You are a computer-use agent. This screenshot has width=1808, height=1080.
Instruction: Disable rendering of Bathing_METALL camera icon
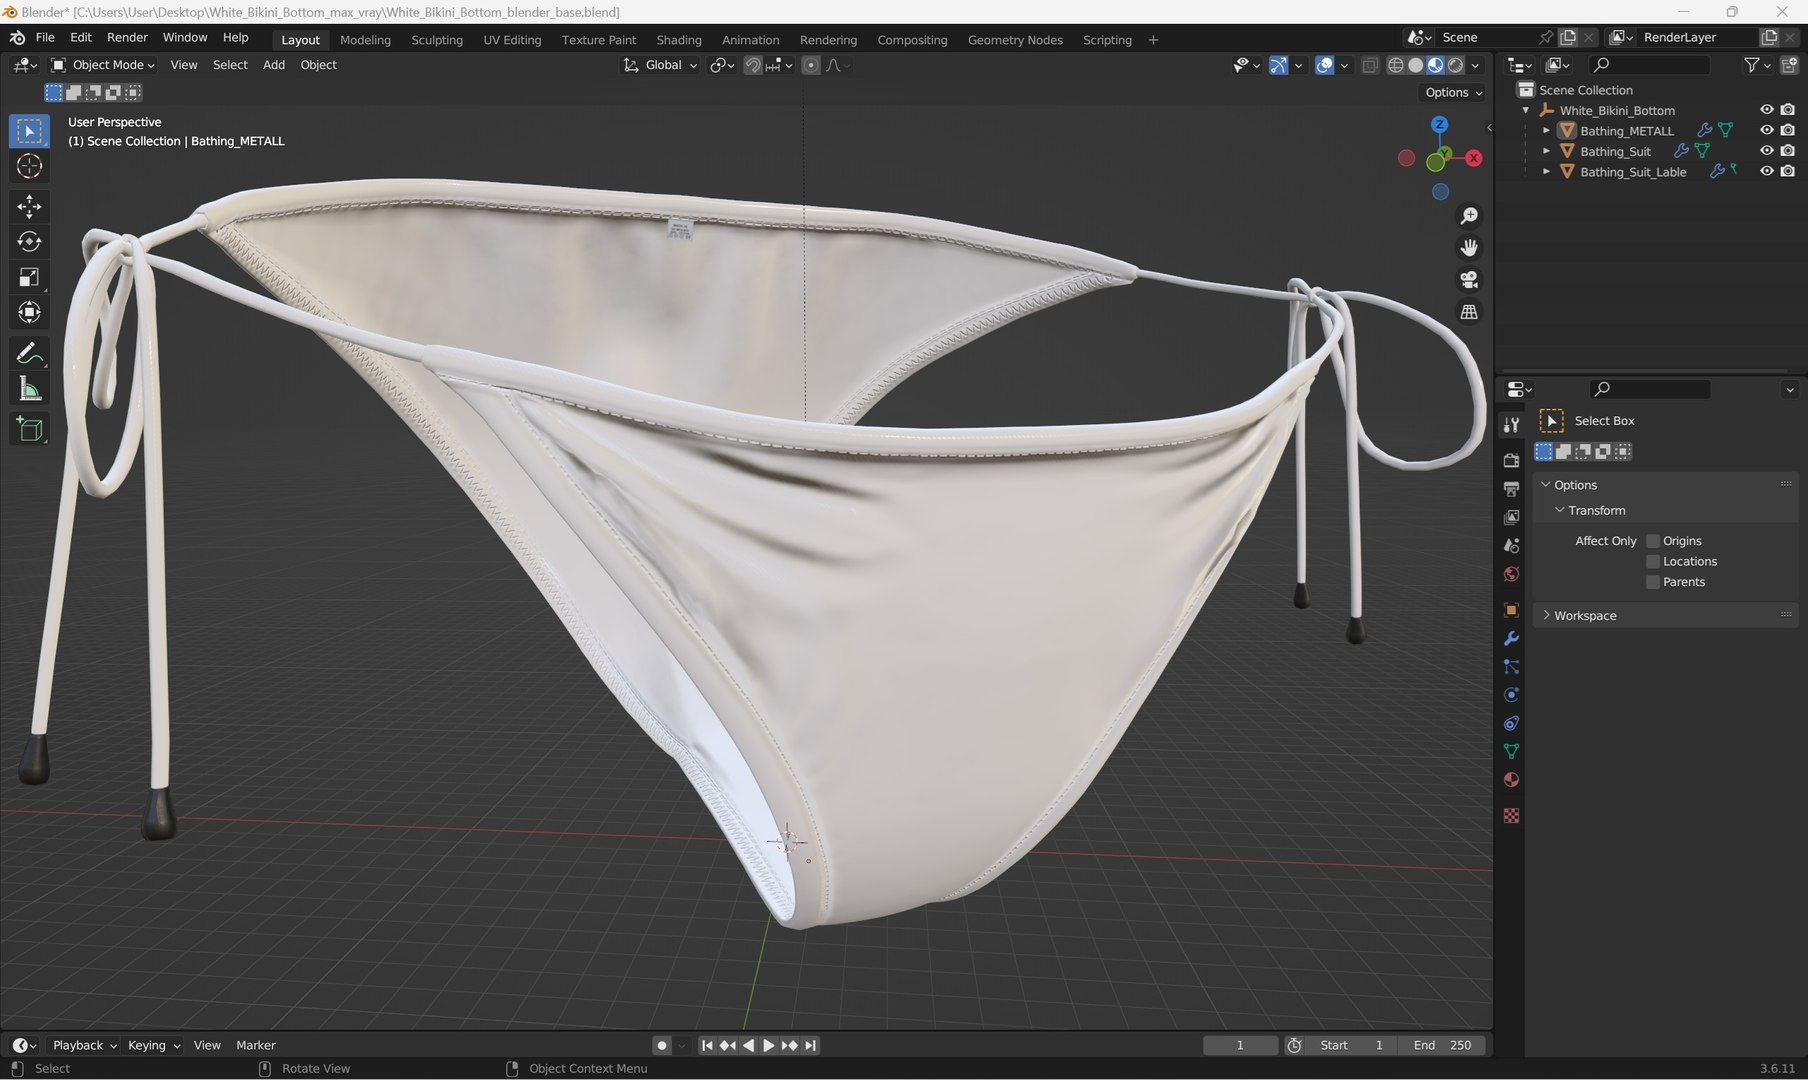pos(1788,131)
